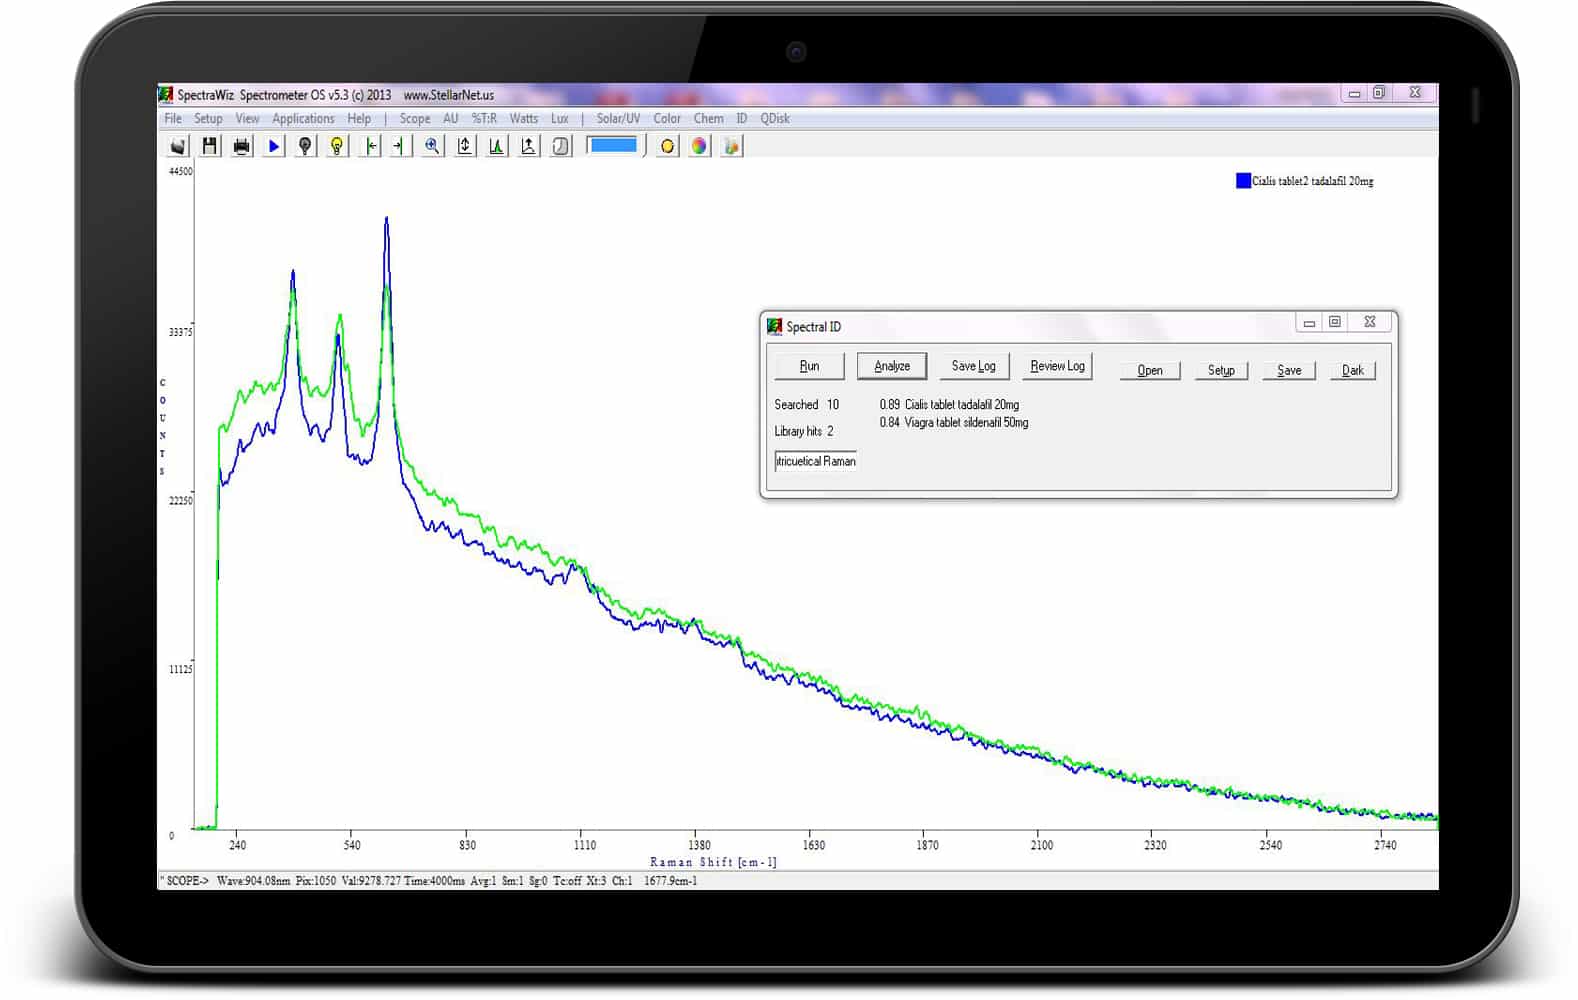The width and height of the screenshot is (1578, 1000).
Task: Open the main window's Setup menu
Action: pos(208,118)
